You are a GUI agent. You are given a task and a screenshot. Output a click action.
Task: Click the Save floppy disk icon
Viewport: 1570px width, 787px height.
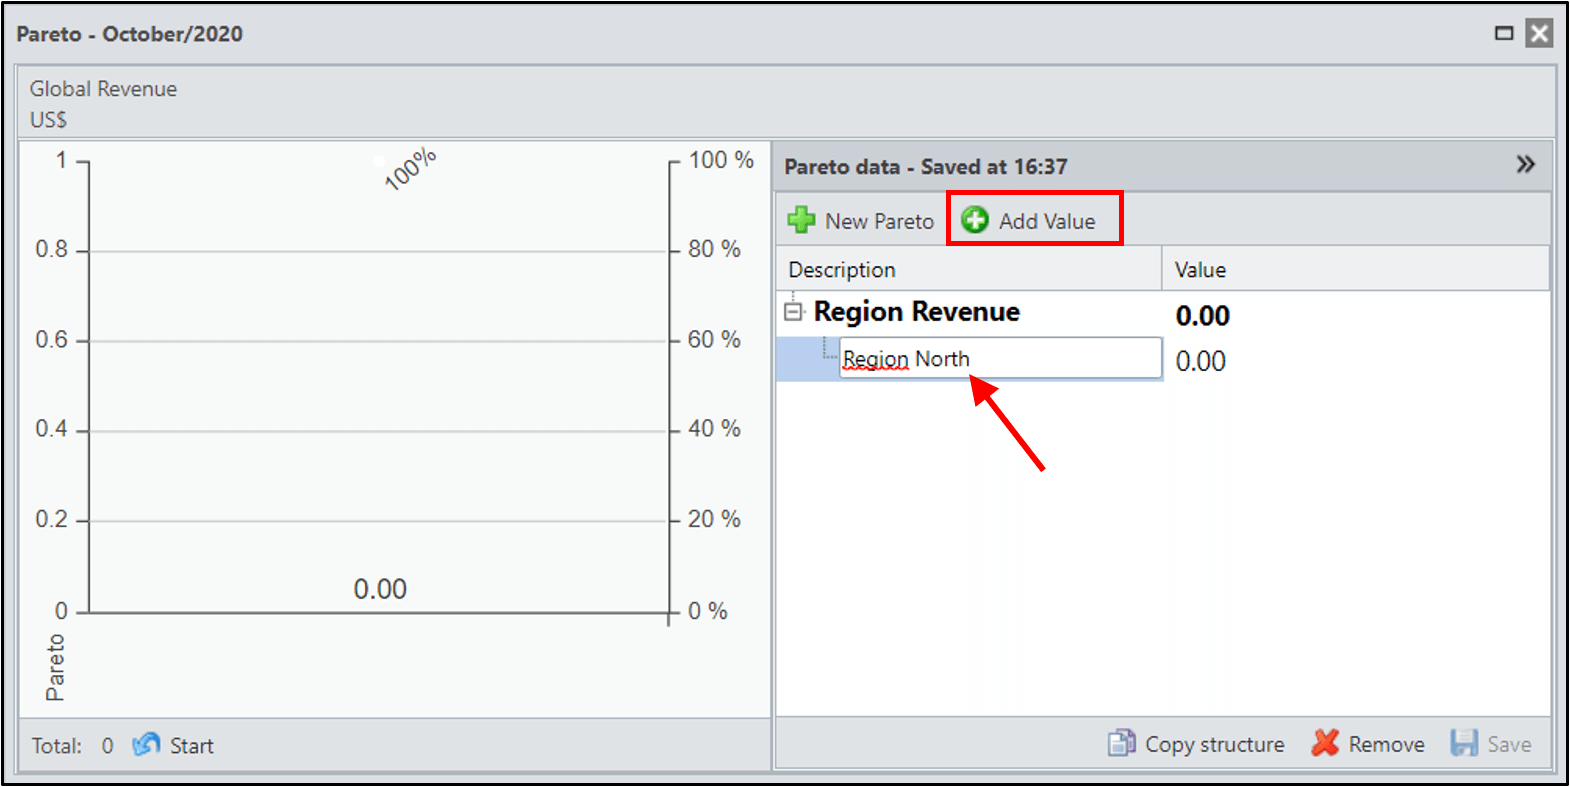1464,743
